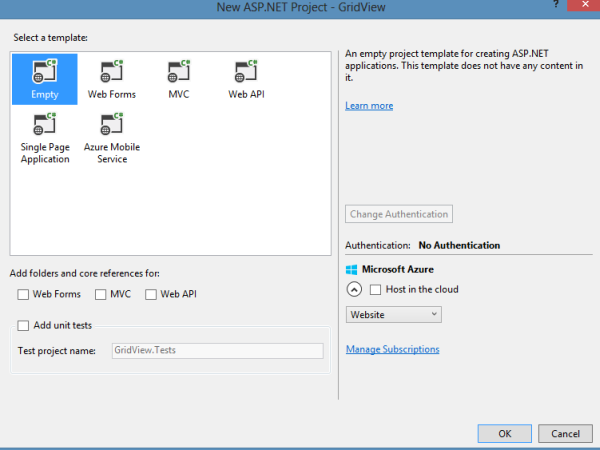
Task: Select Single Page Application template
Action: pyautogui.click(x=45, y=138)
